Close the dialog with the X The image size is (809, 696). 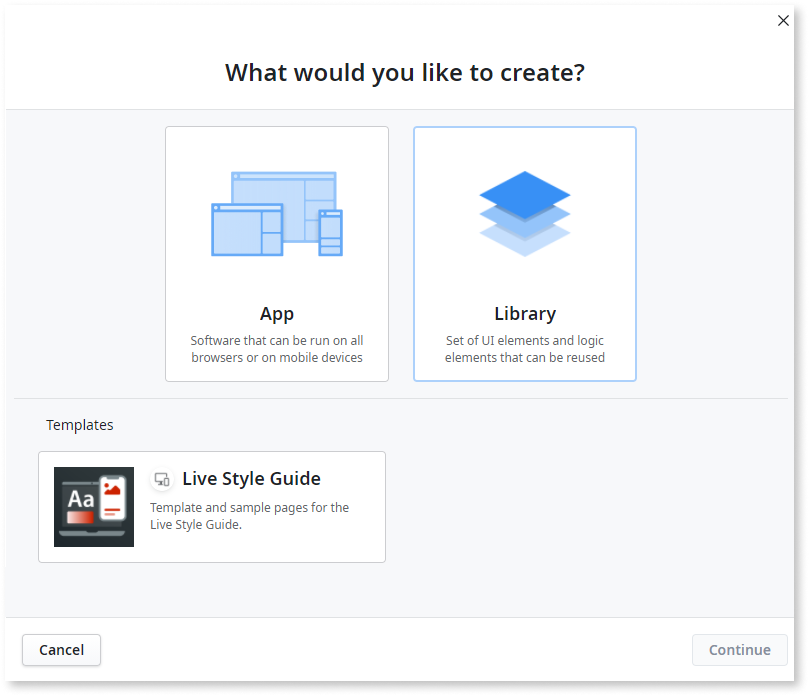coord(783,20)
